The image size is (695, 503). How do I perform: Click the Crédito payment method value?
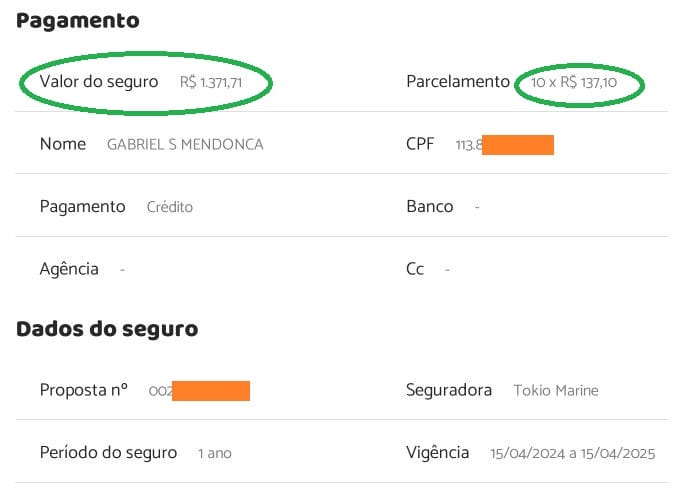coord(169,208)
